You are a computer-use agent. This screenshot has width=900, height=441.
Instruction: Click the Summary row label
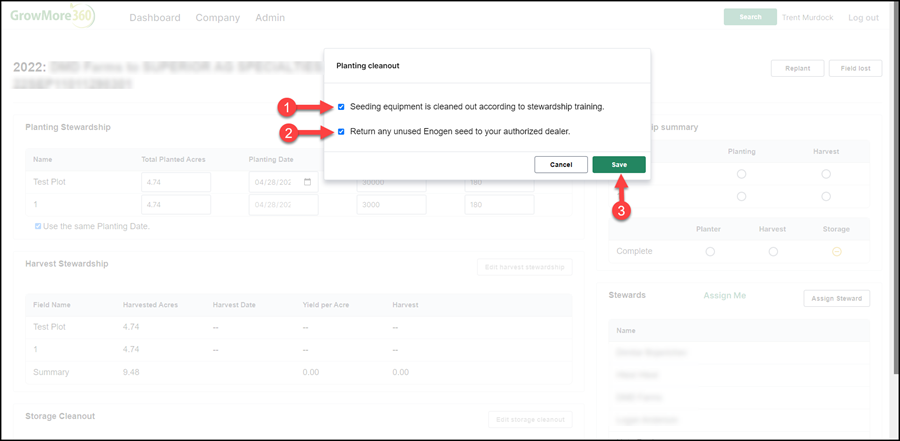pos(51,372)
